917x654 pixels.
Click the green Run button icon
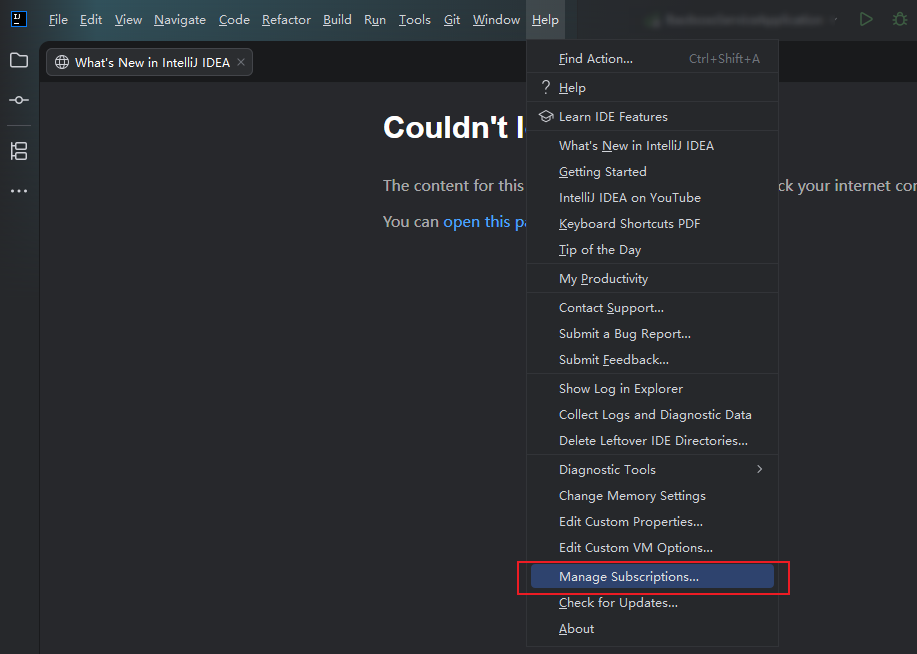tap(866, 19)
